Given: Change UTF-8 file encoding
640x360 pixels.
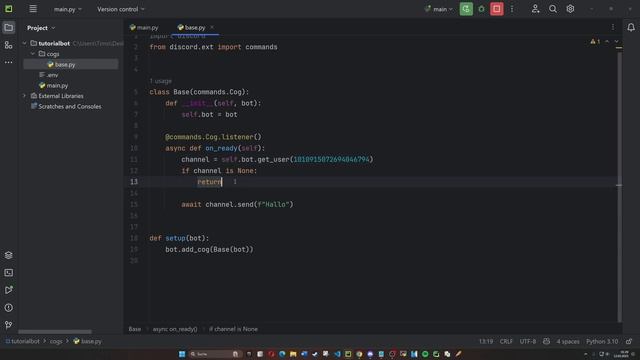Looking at the screenshot, I should [x=527, y=341].
